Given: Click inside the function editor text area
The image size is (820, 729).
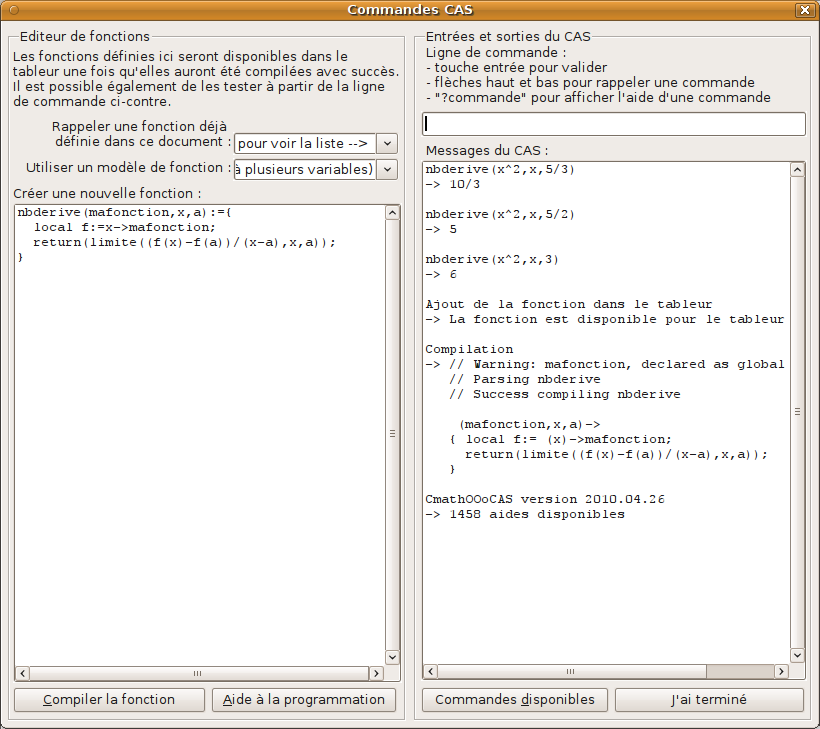Looking at the screenshot, I should (200, 434).
